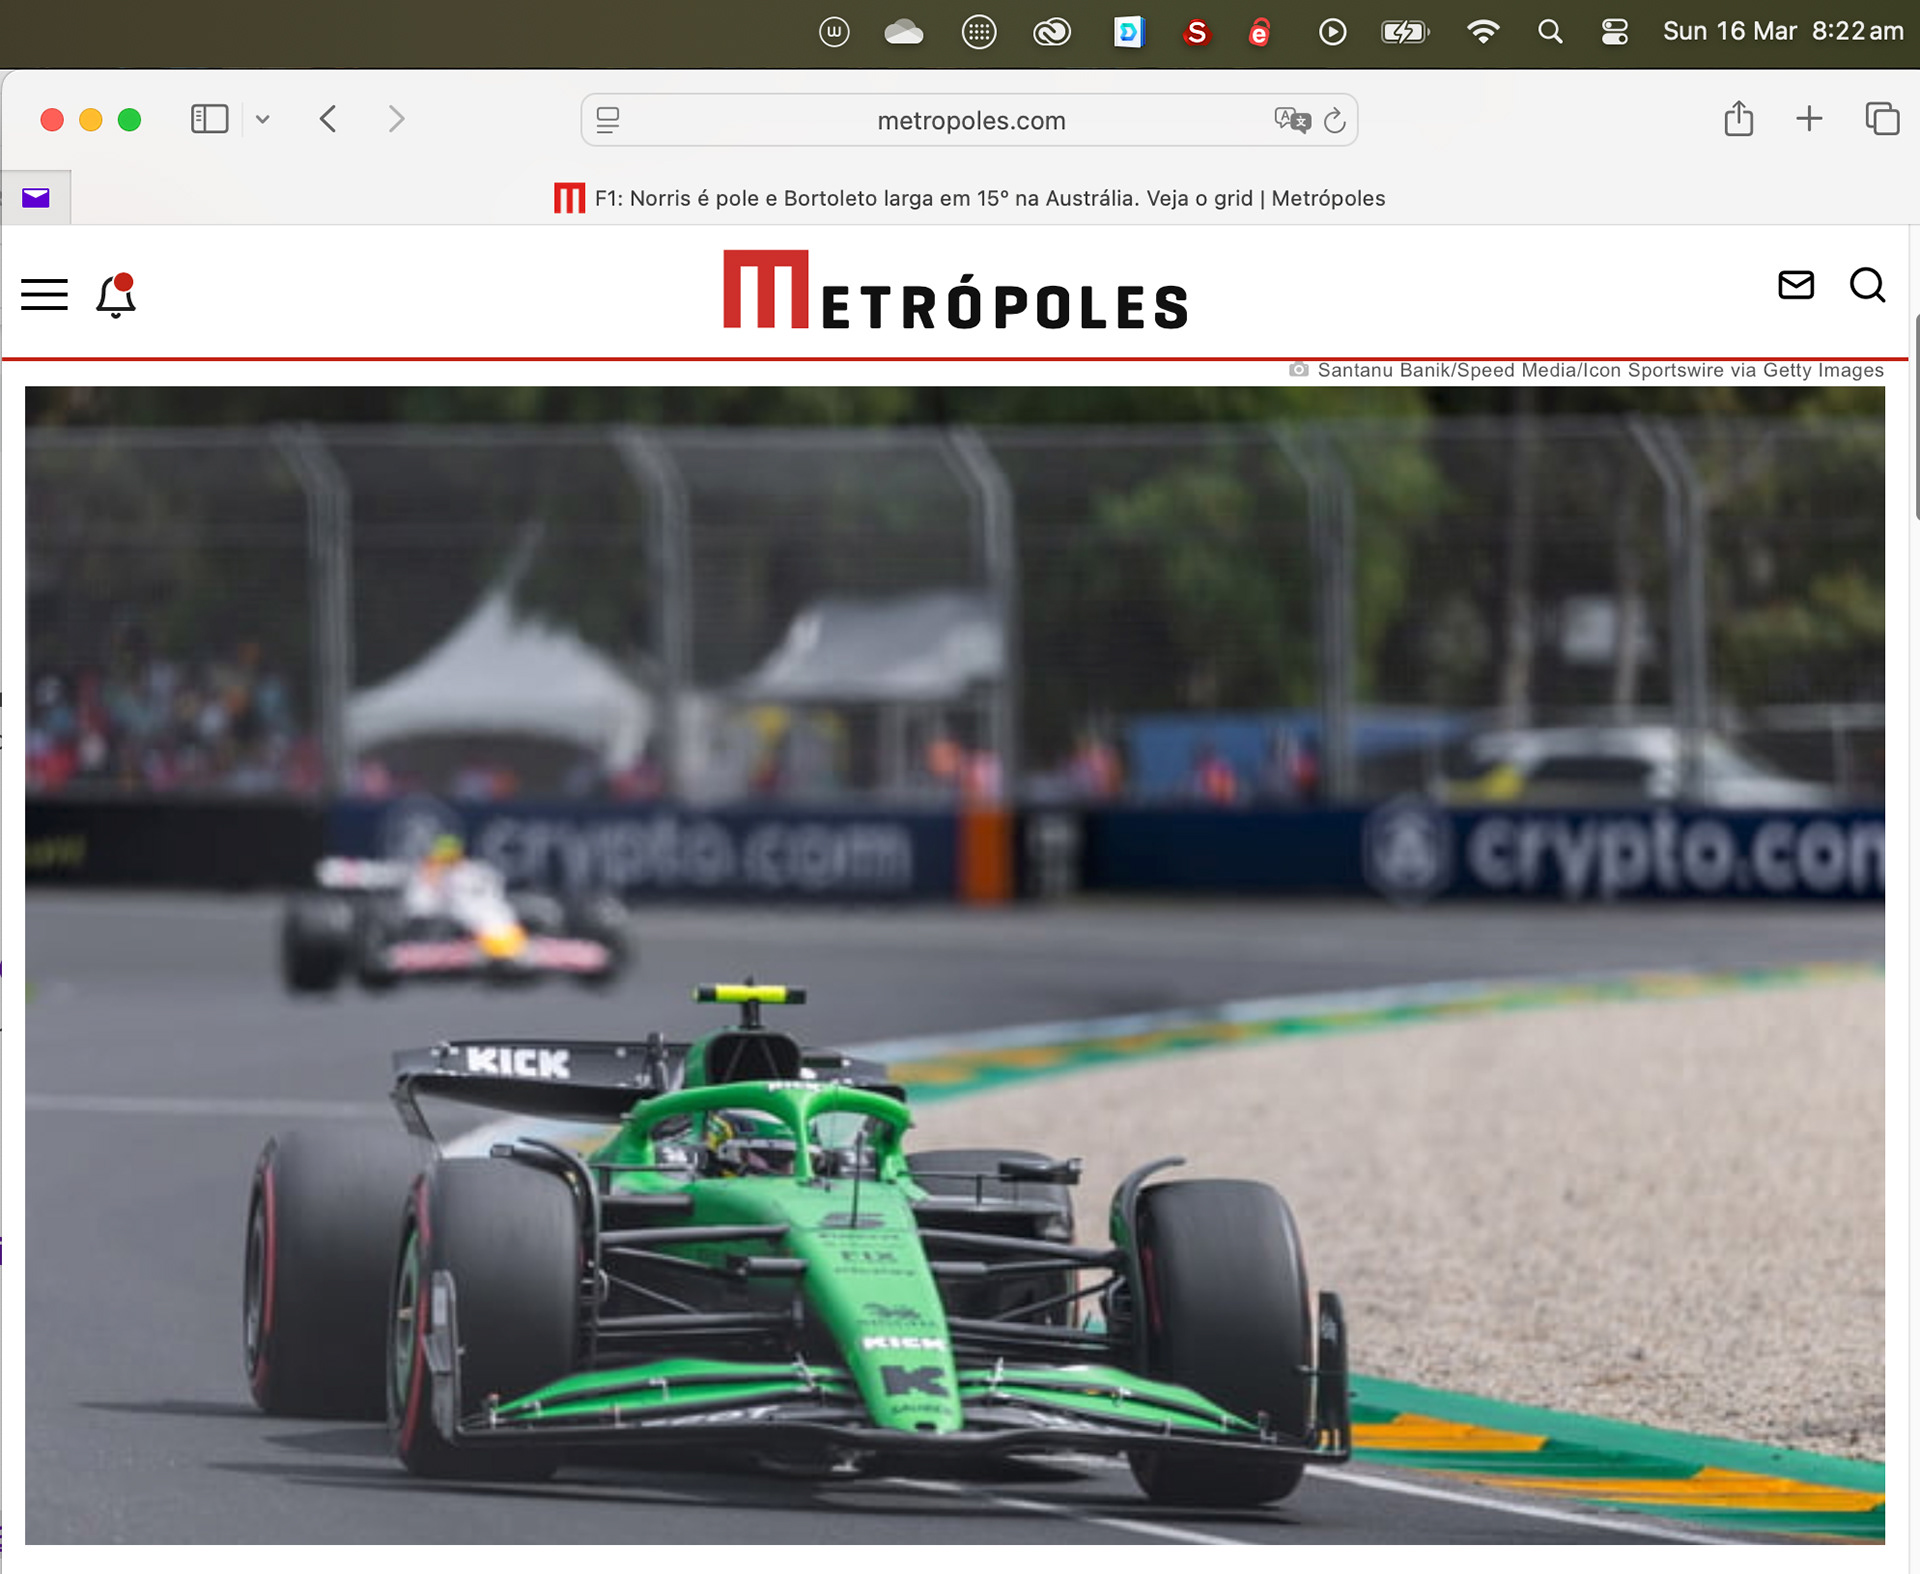The width and height of the screenshot is (1920, 1574).
Task: Open the Safari share sheet
Action: pyautogui.click(x=1738, y=119)
